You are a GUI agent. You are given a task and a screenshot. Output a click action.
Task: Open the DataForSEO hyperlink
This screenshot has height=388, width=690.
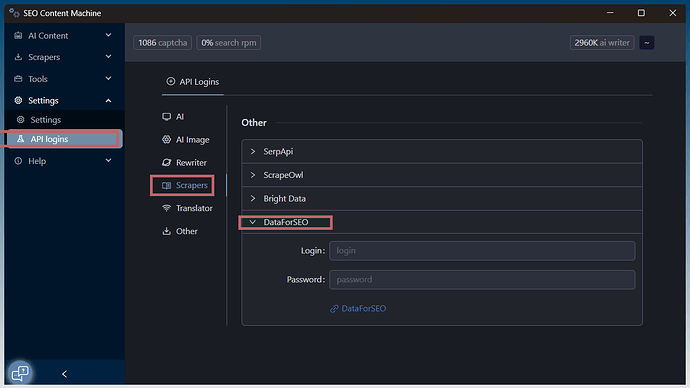(x=358, y=309)
